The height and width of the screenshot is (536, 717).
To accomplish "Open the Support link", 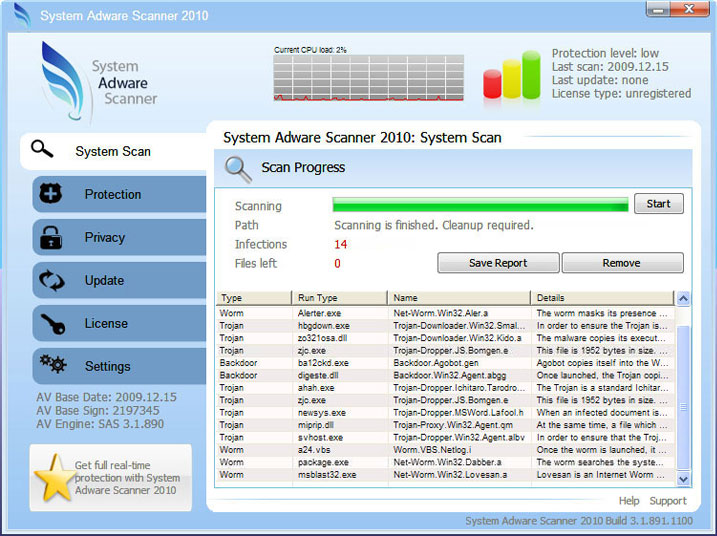I will [x=668, y=501].
